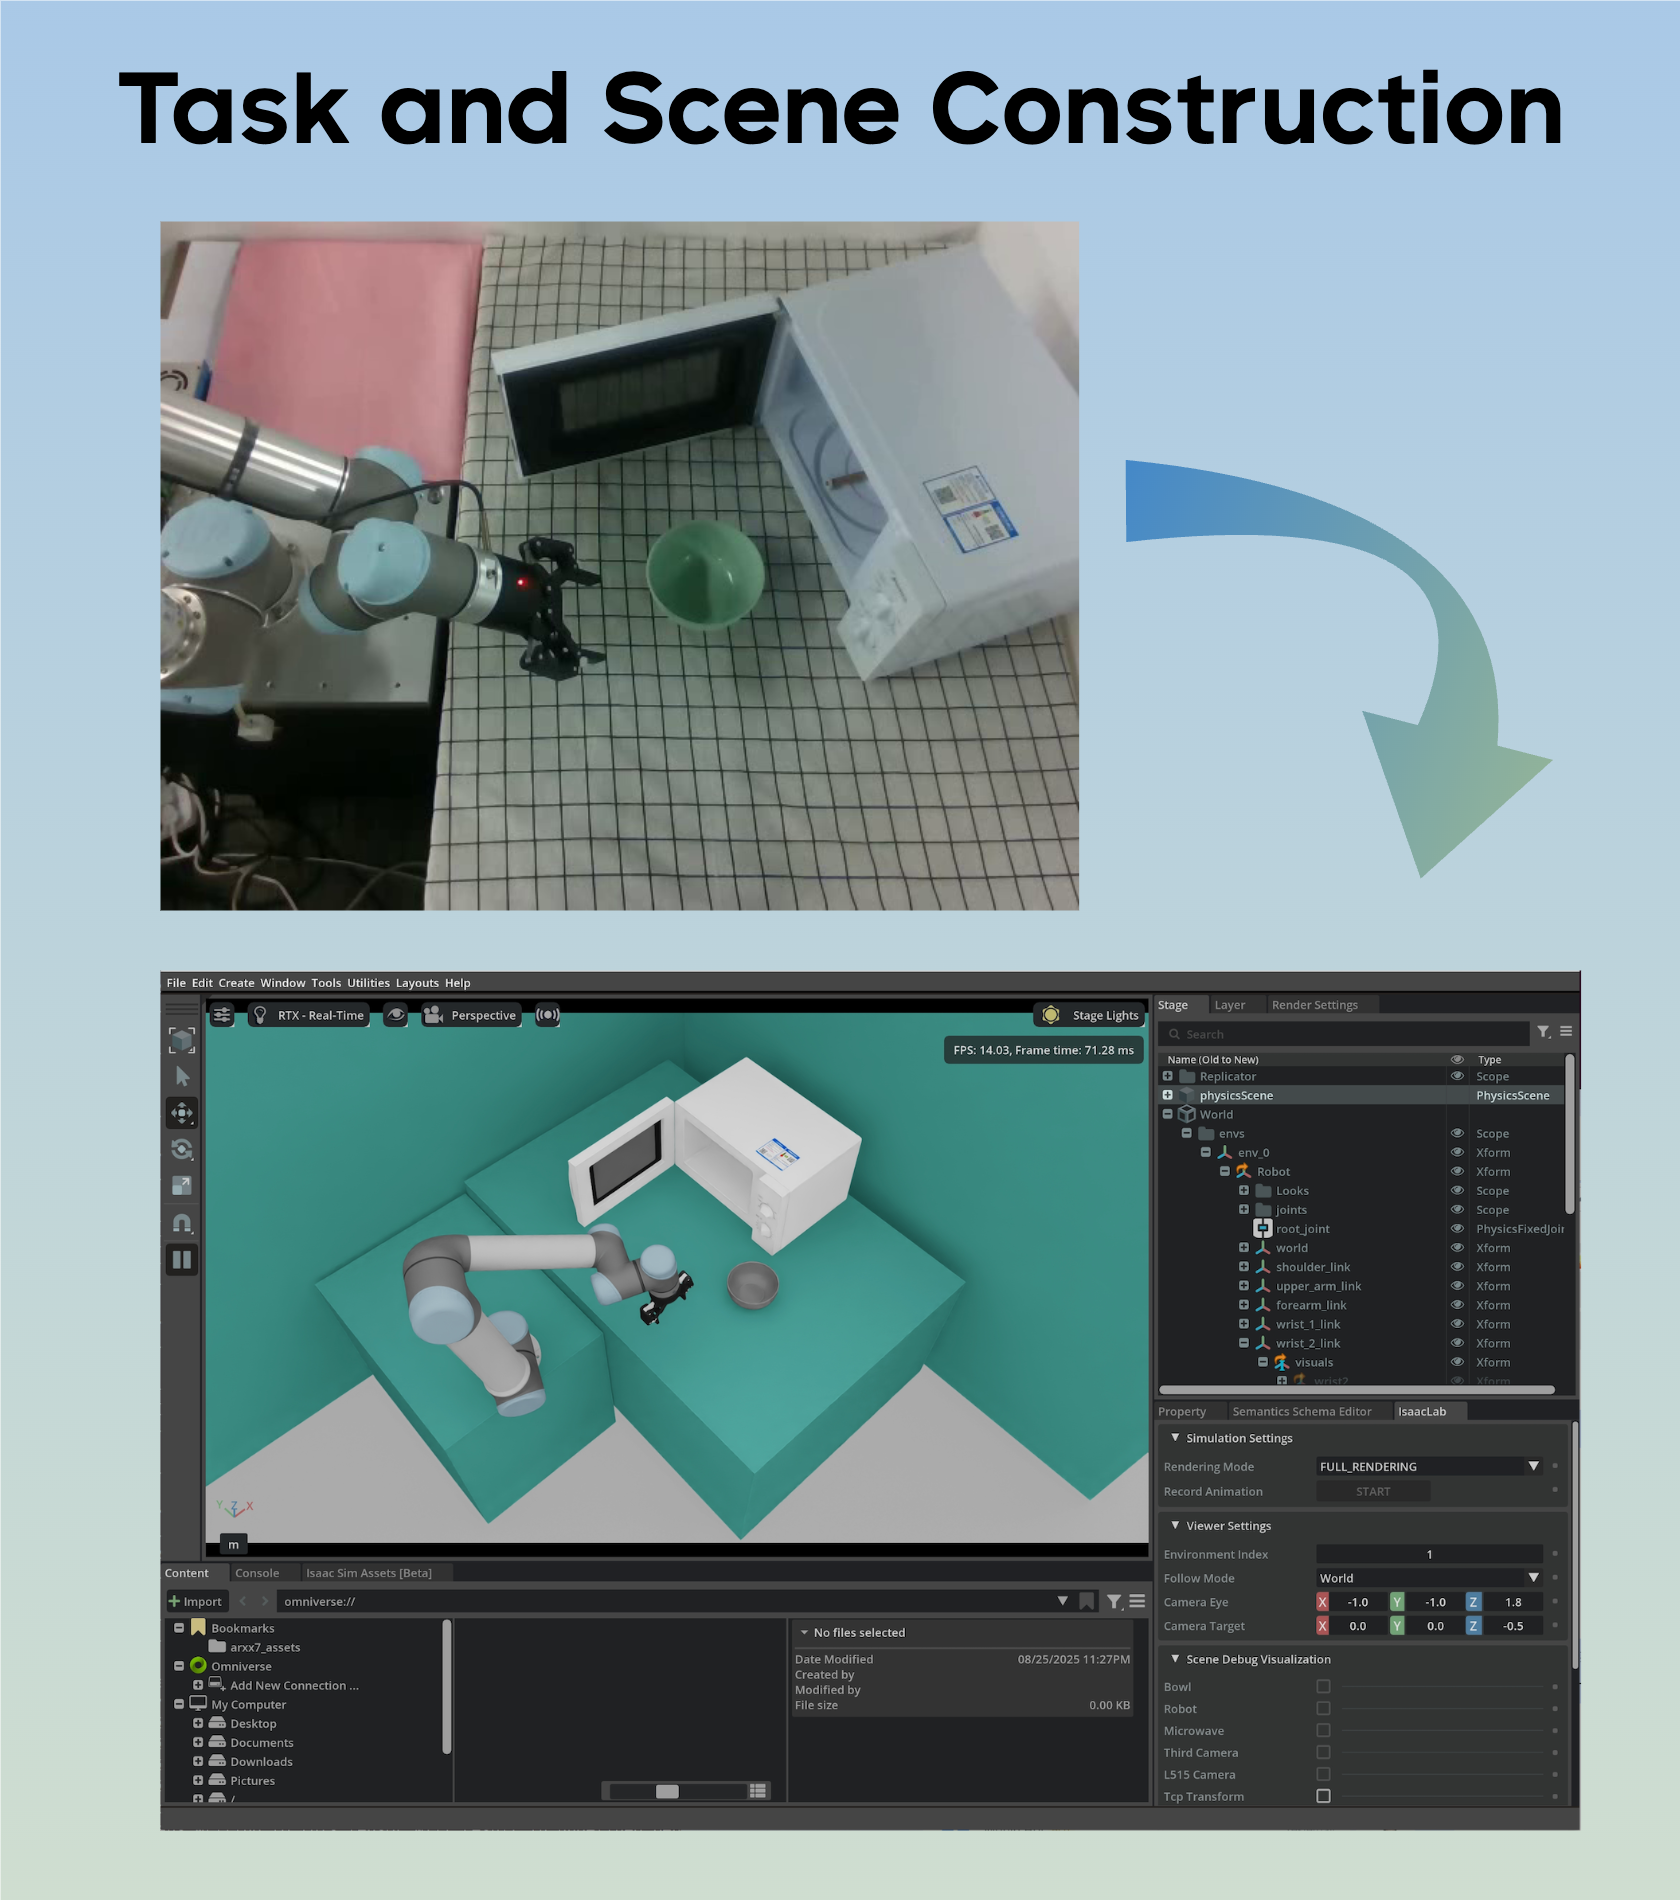Toggle content grid view icon
1680x1900 pixels.
point(758,1791)
